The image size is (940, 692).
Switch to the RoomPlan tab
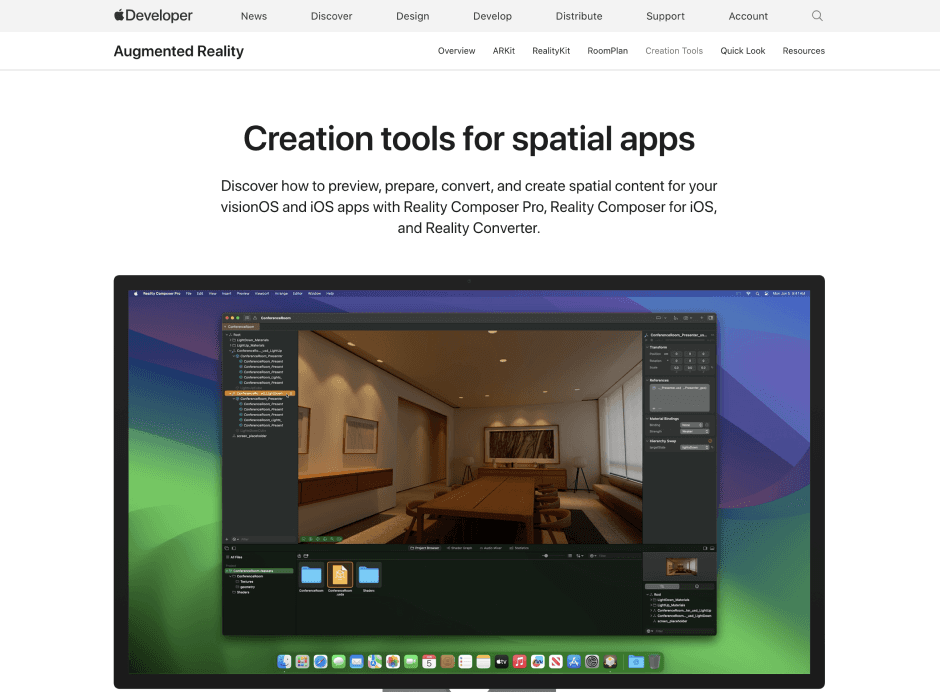(x=607, y=51)
